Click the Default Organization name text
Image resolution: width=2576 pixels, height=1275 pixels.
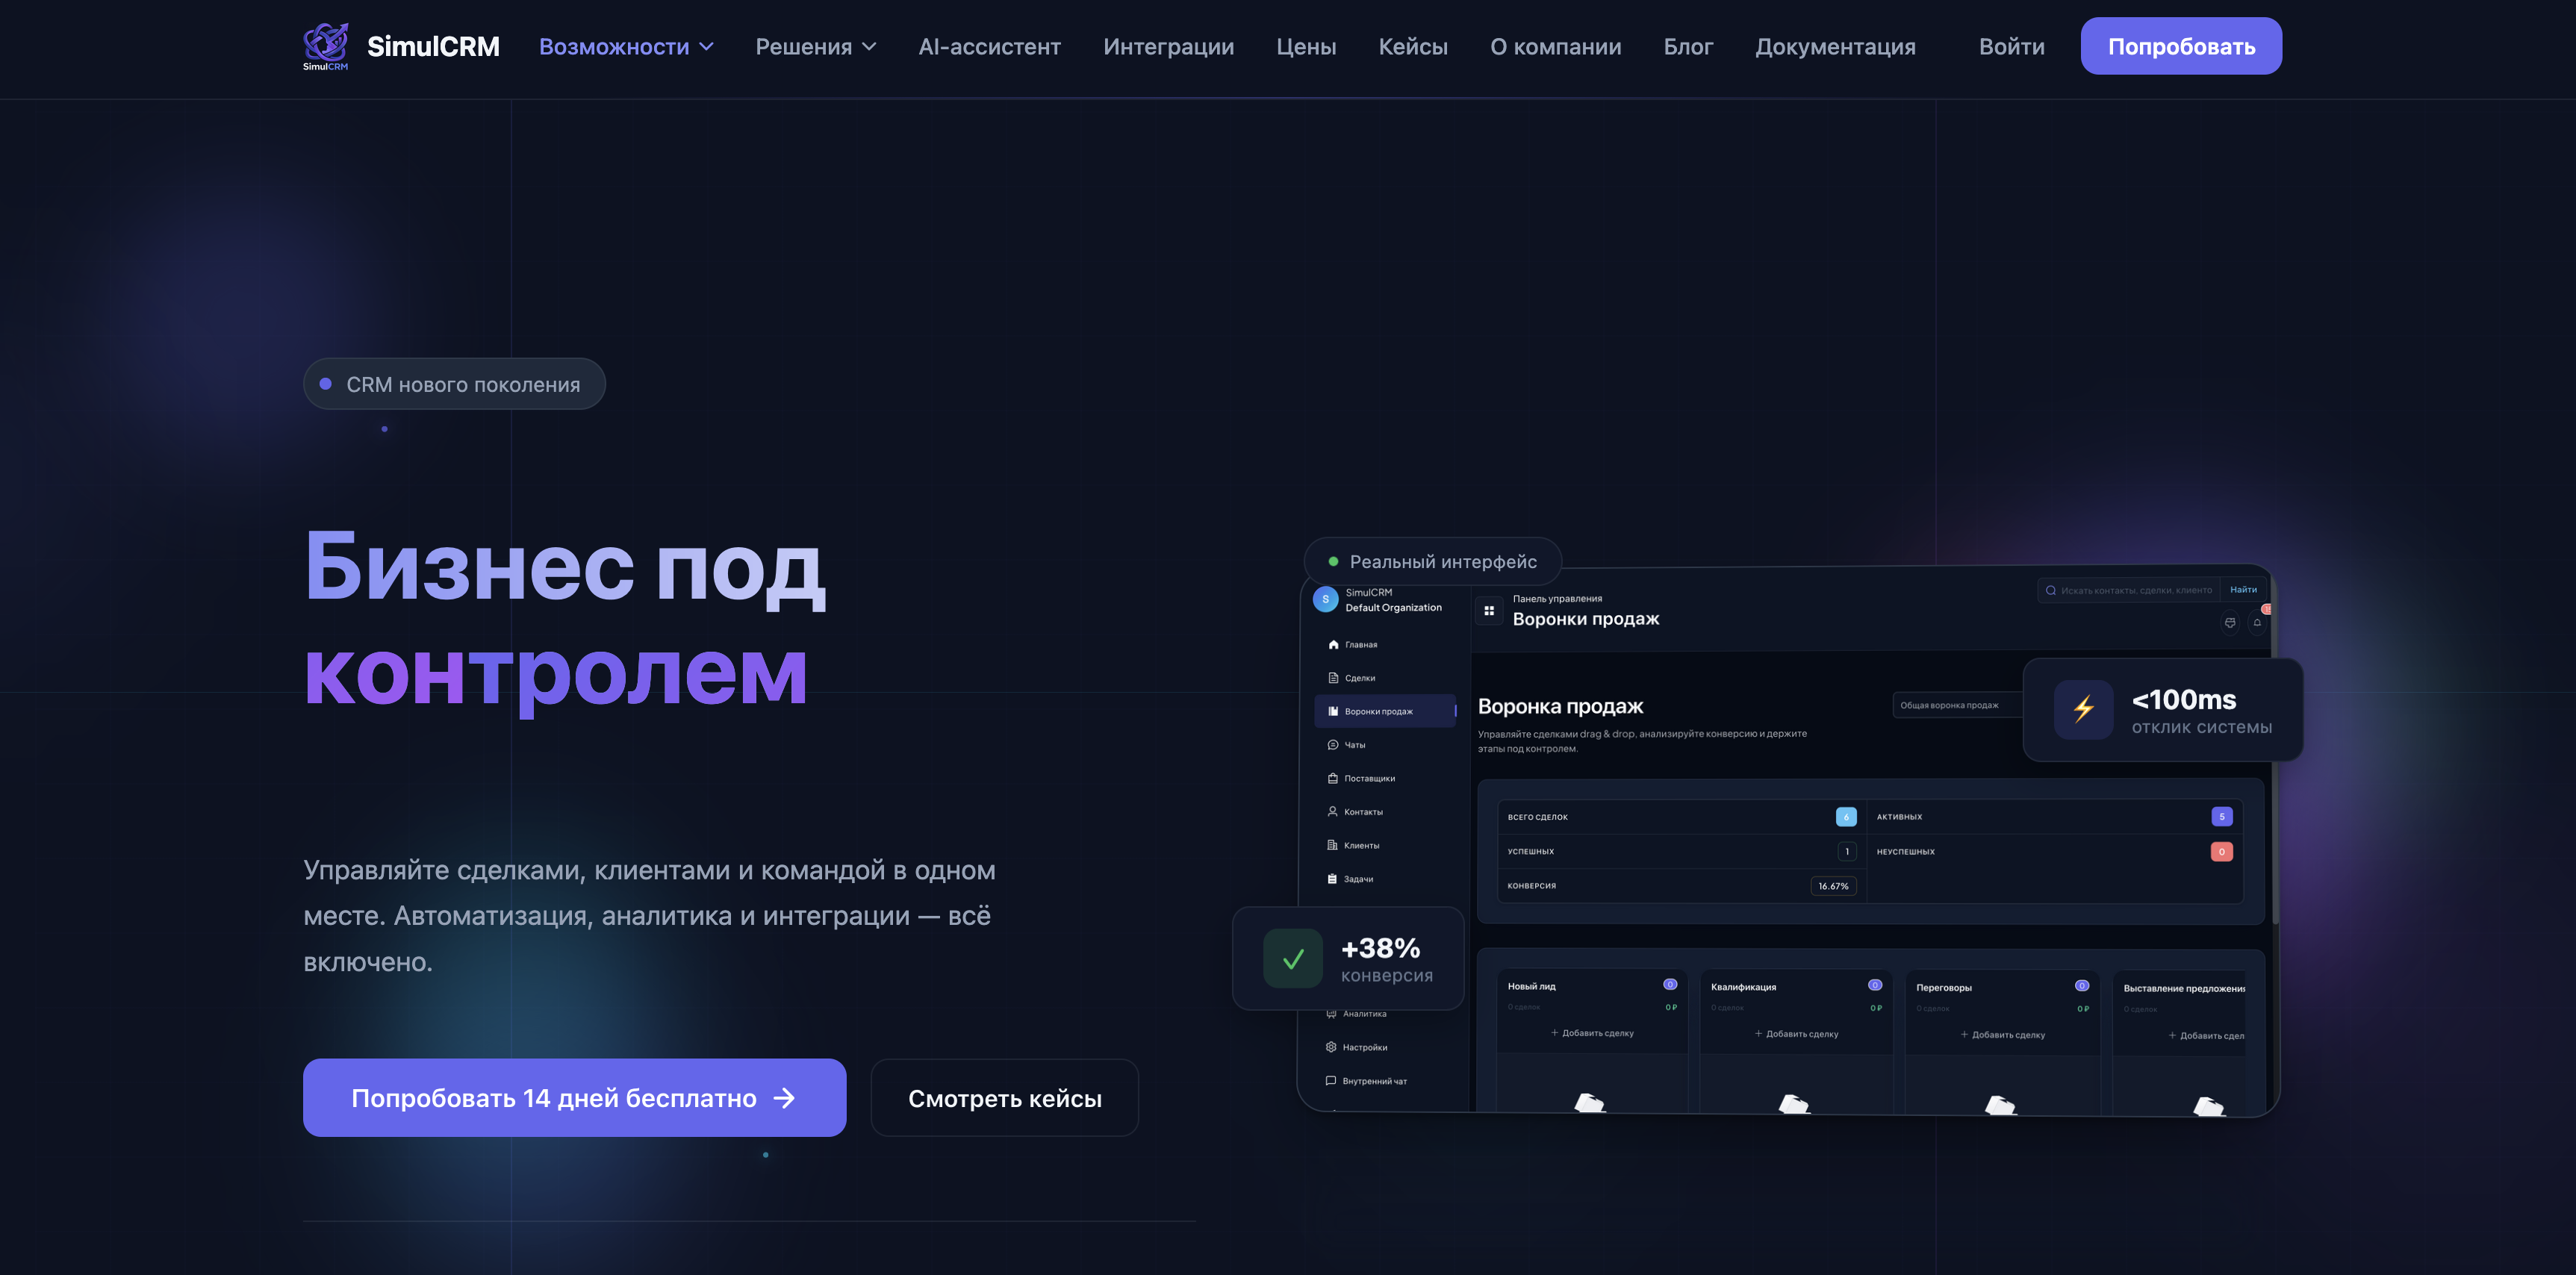[x=1393, y=607]
